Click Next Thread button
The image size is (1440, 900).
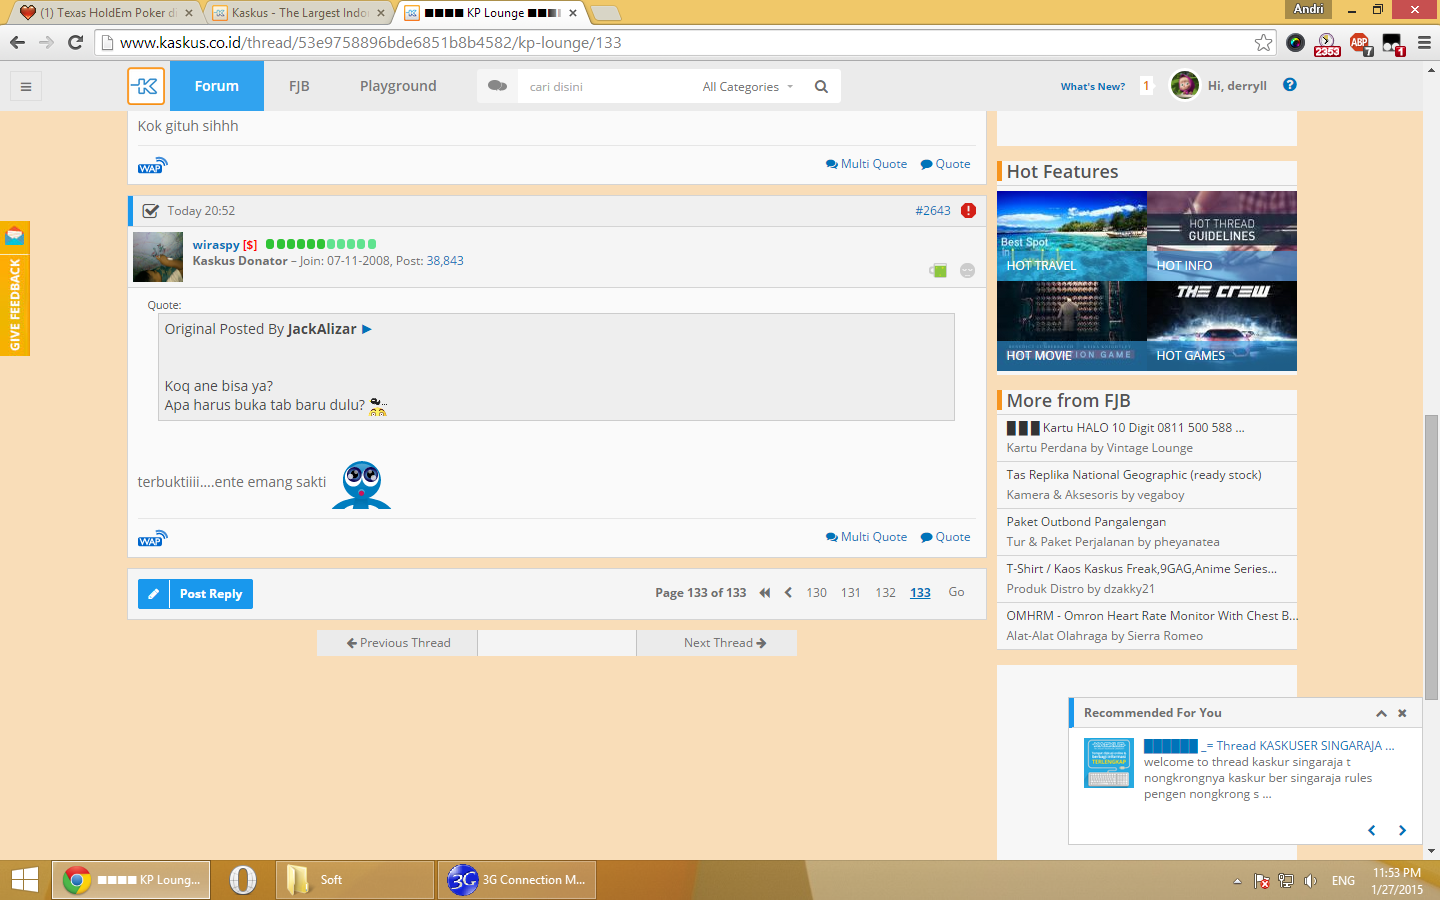pyautogui.click(x=717, y=643)
